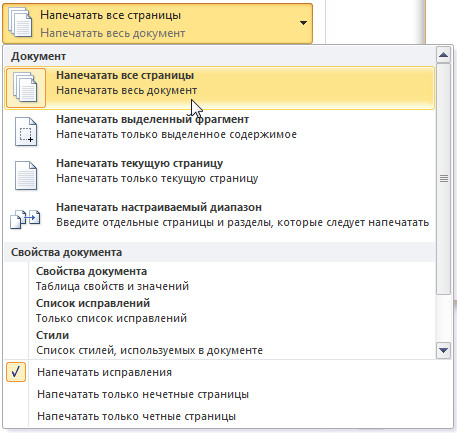Collapse the print range dropdown arrow
457x433 pixels.
(x=303, y=23)
